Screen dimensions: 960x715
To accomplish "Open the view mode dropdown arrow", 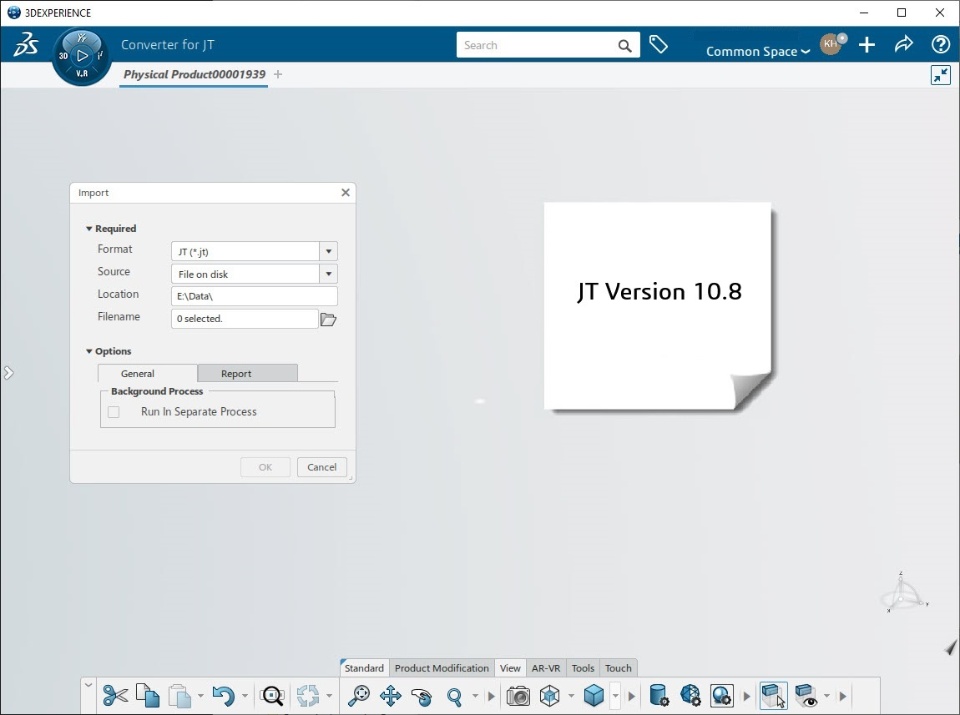I will point(615,696).
